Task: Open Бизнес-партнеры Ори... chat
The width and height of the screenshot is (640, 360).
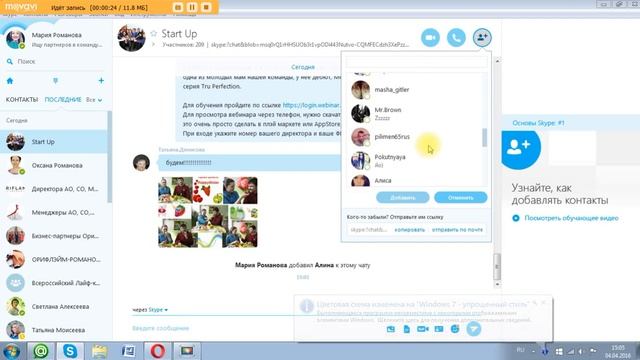Action: click(x=54, y=236)
